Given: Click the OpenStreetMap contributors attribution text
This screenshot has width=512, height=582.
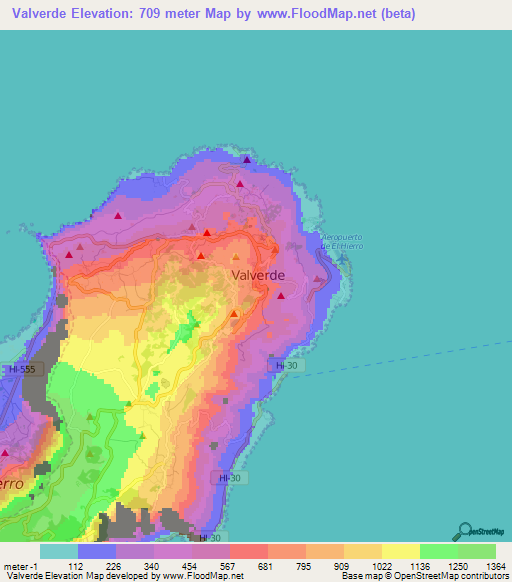Looking at the screenshot, I should [x=451, y=576].
